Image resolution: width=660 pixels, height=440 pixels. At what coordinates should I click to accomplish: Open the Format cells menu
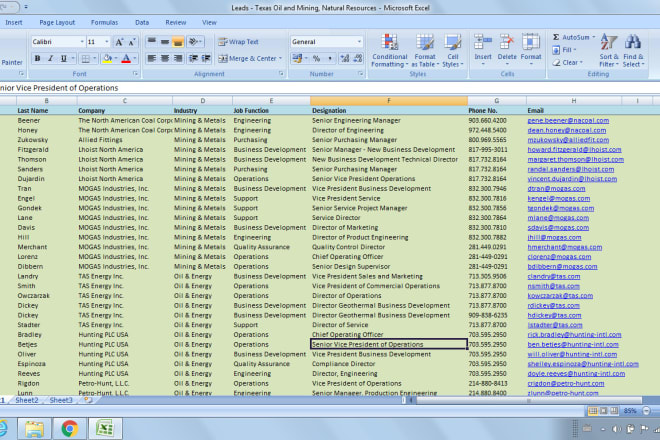(x=531, y=50)
